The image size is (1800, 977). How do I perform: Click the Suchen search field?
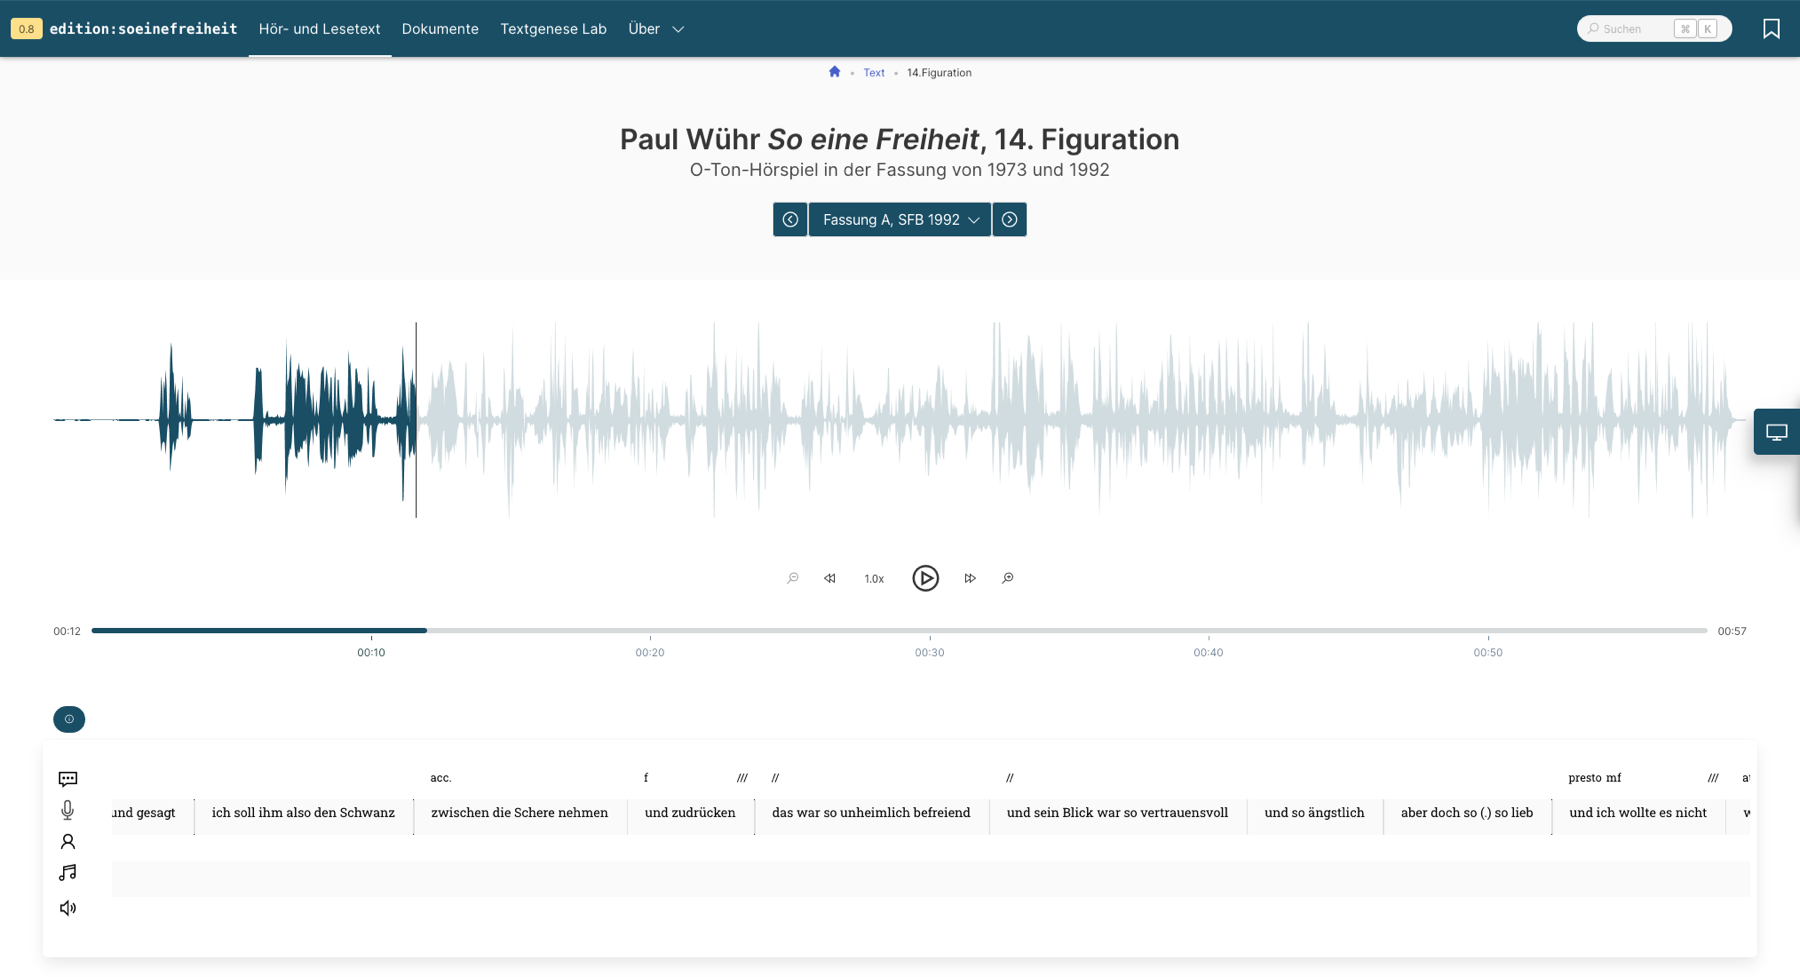1654,29
